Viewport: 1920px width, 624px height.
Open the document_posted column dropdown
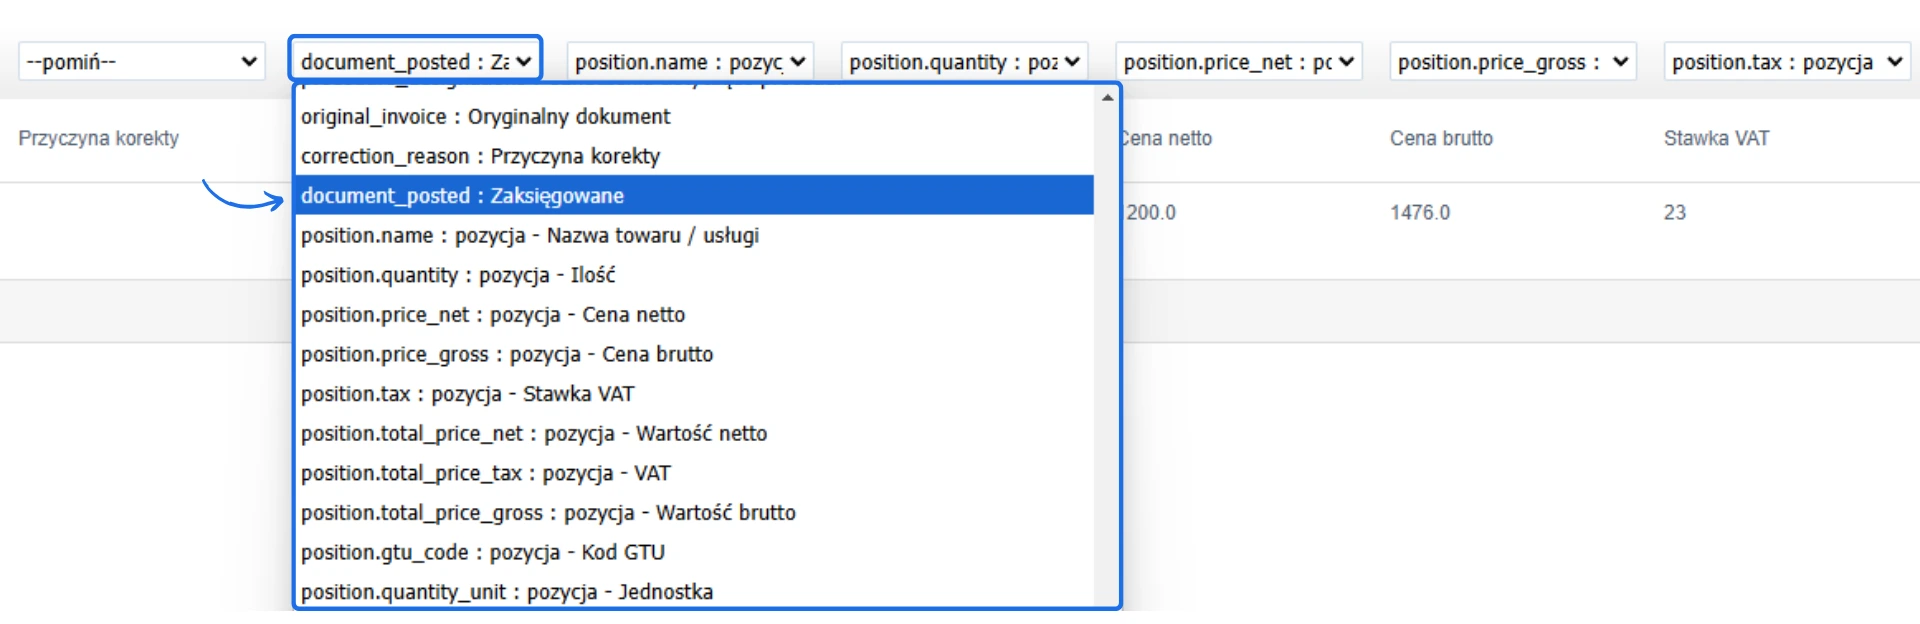[415, 62]
